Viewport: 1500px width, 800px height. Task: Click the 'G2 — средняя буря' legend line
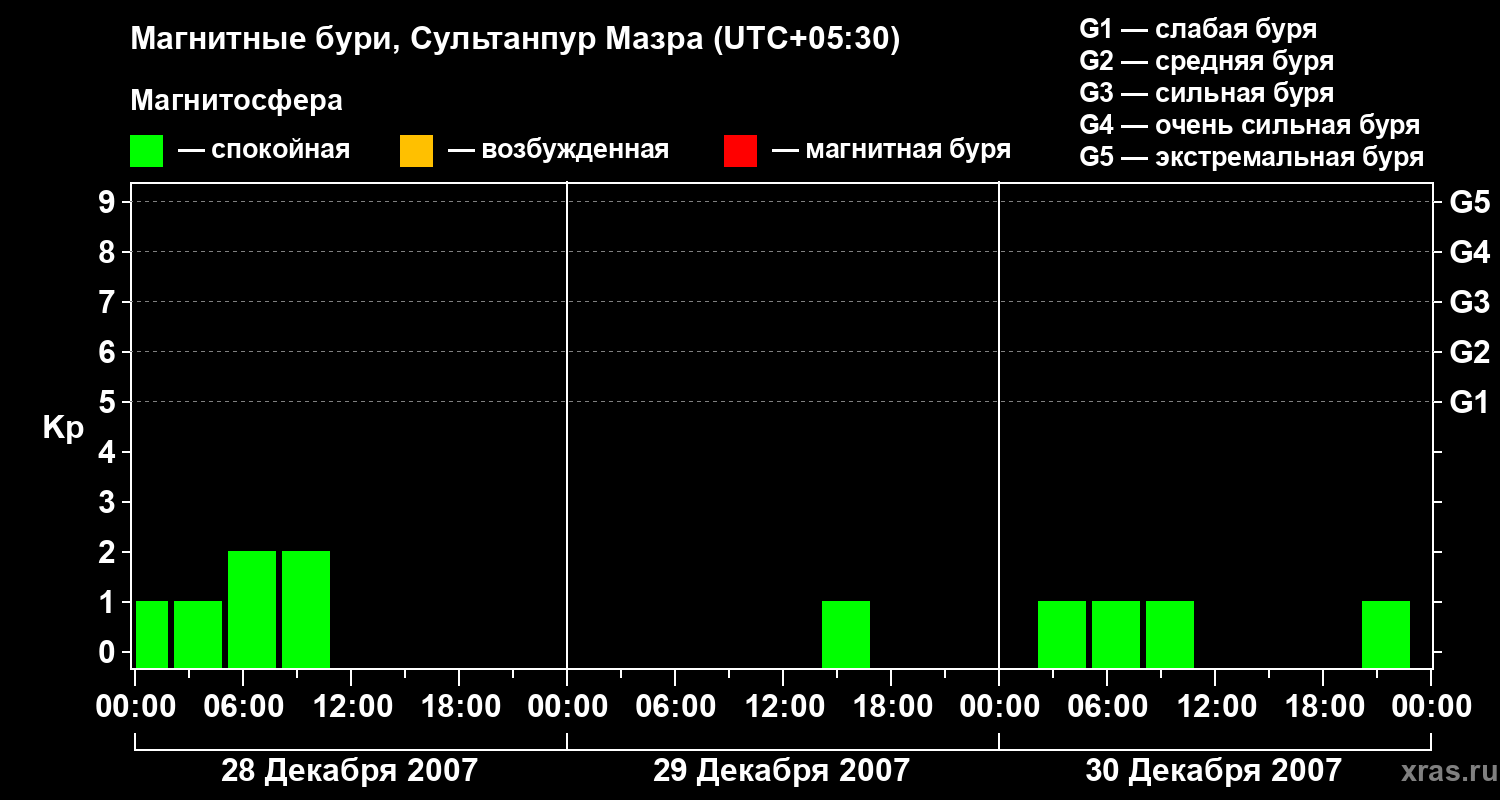(x=1206, y=61)
